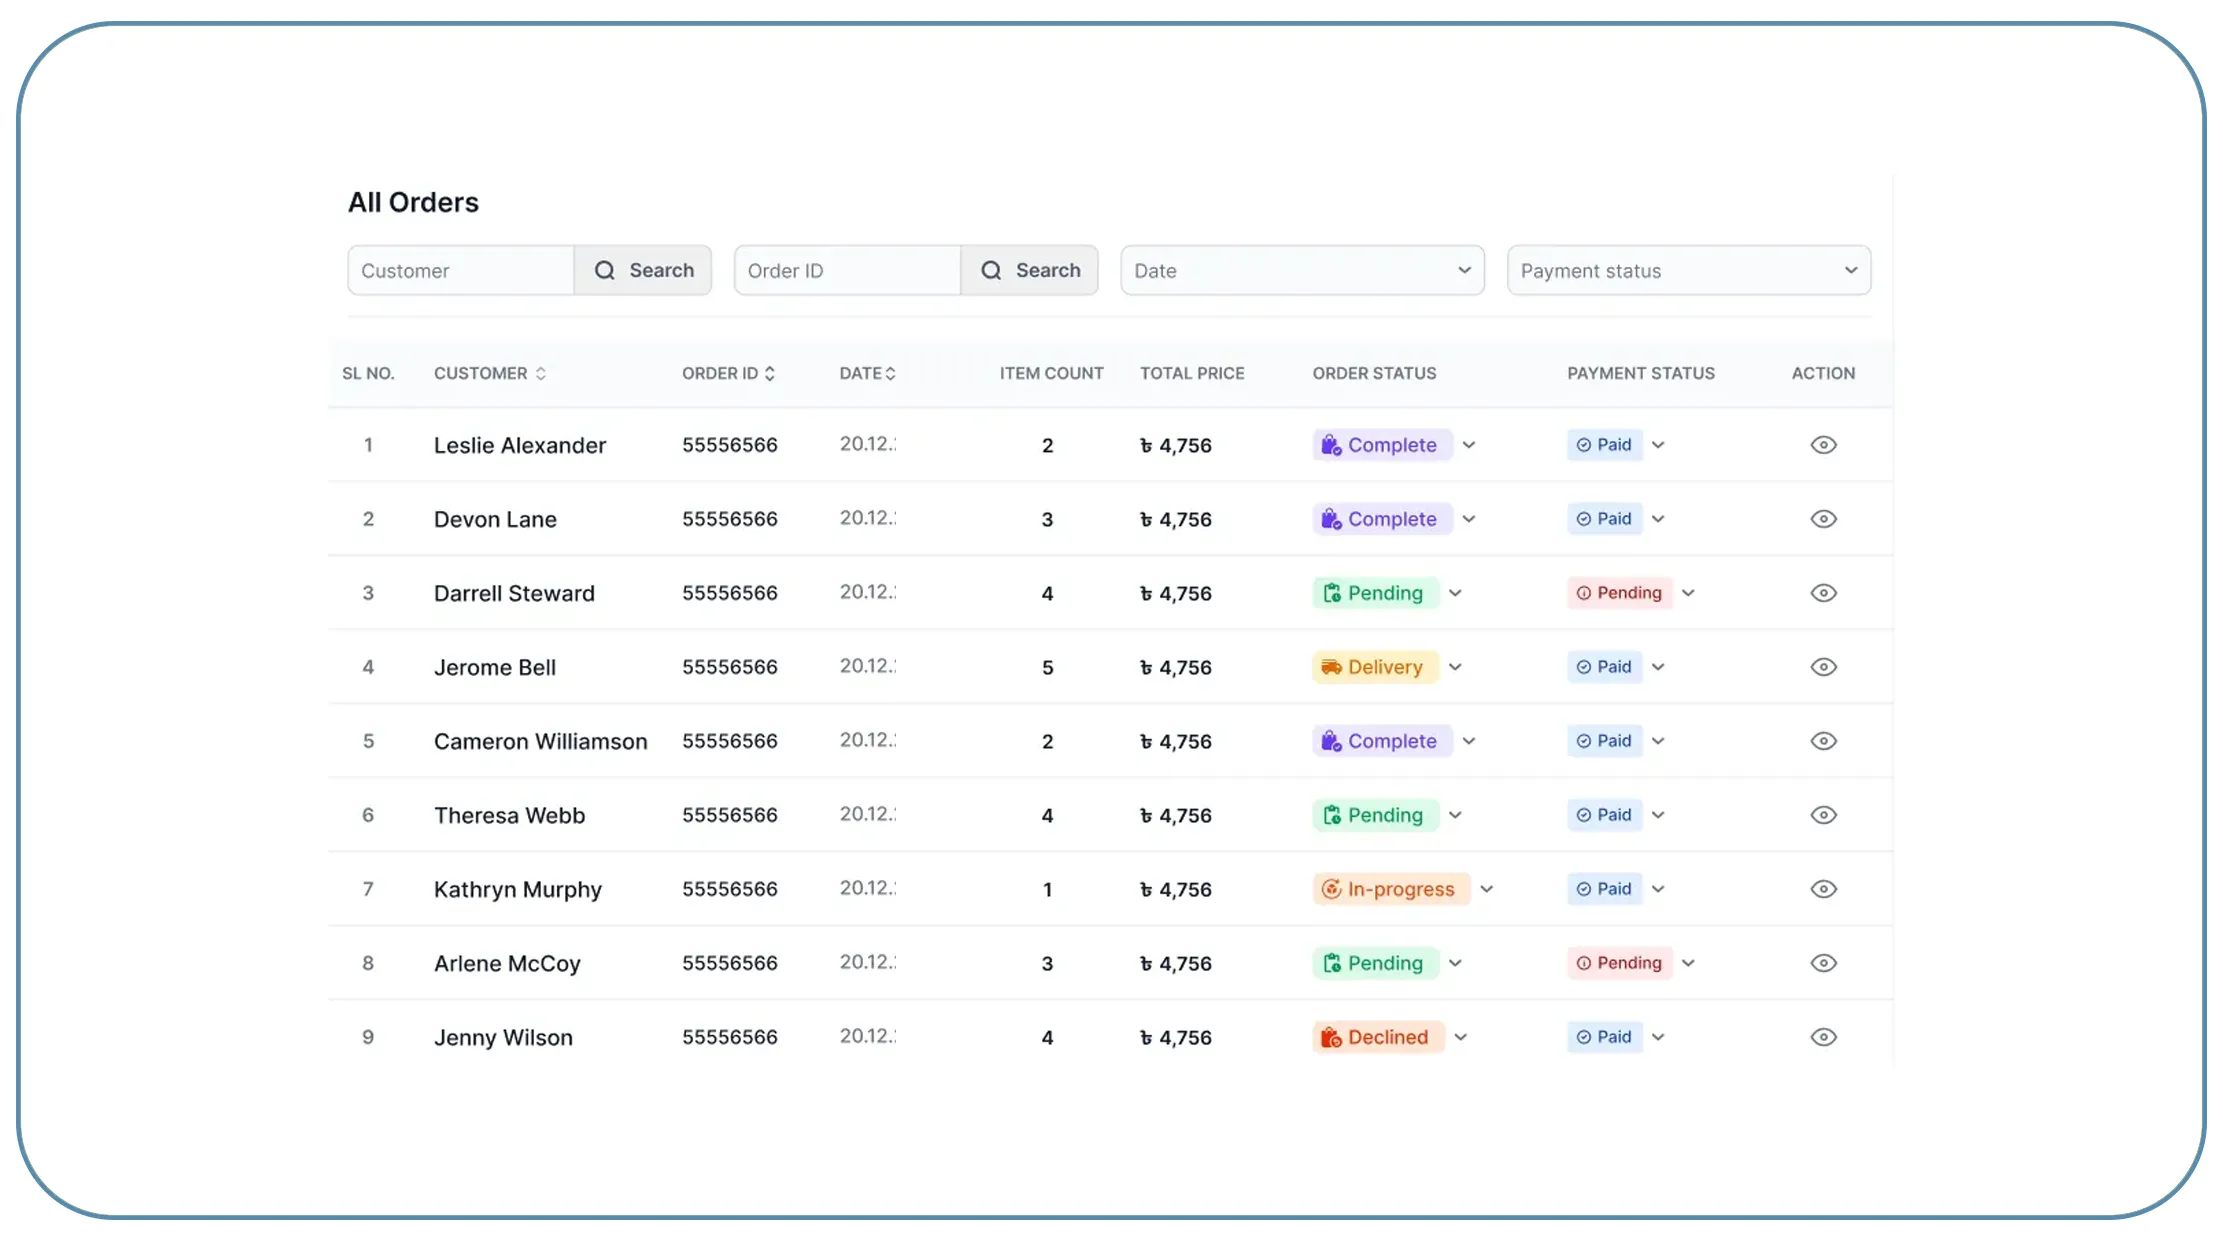Open payment status dropdown for Theresa Webb
2223x1240 pixels.
coord(1658,815)
